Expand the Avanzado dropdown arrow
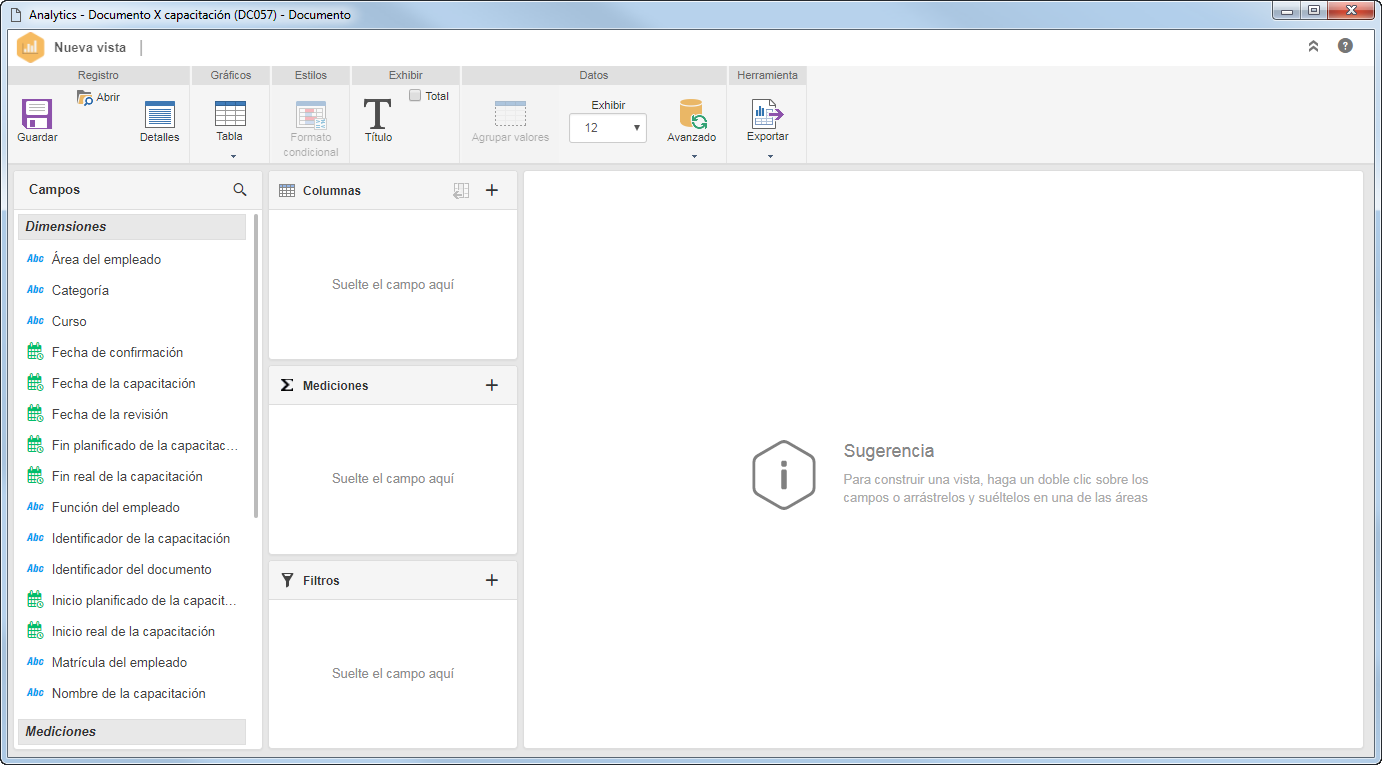Image resolution: width=1382 pixels, height=765 pixels. point(693,156)
